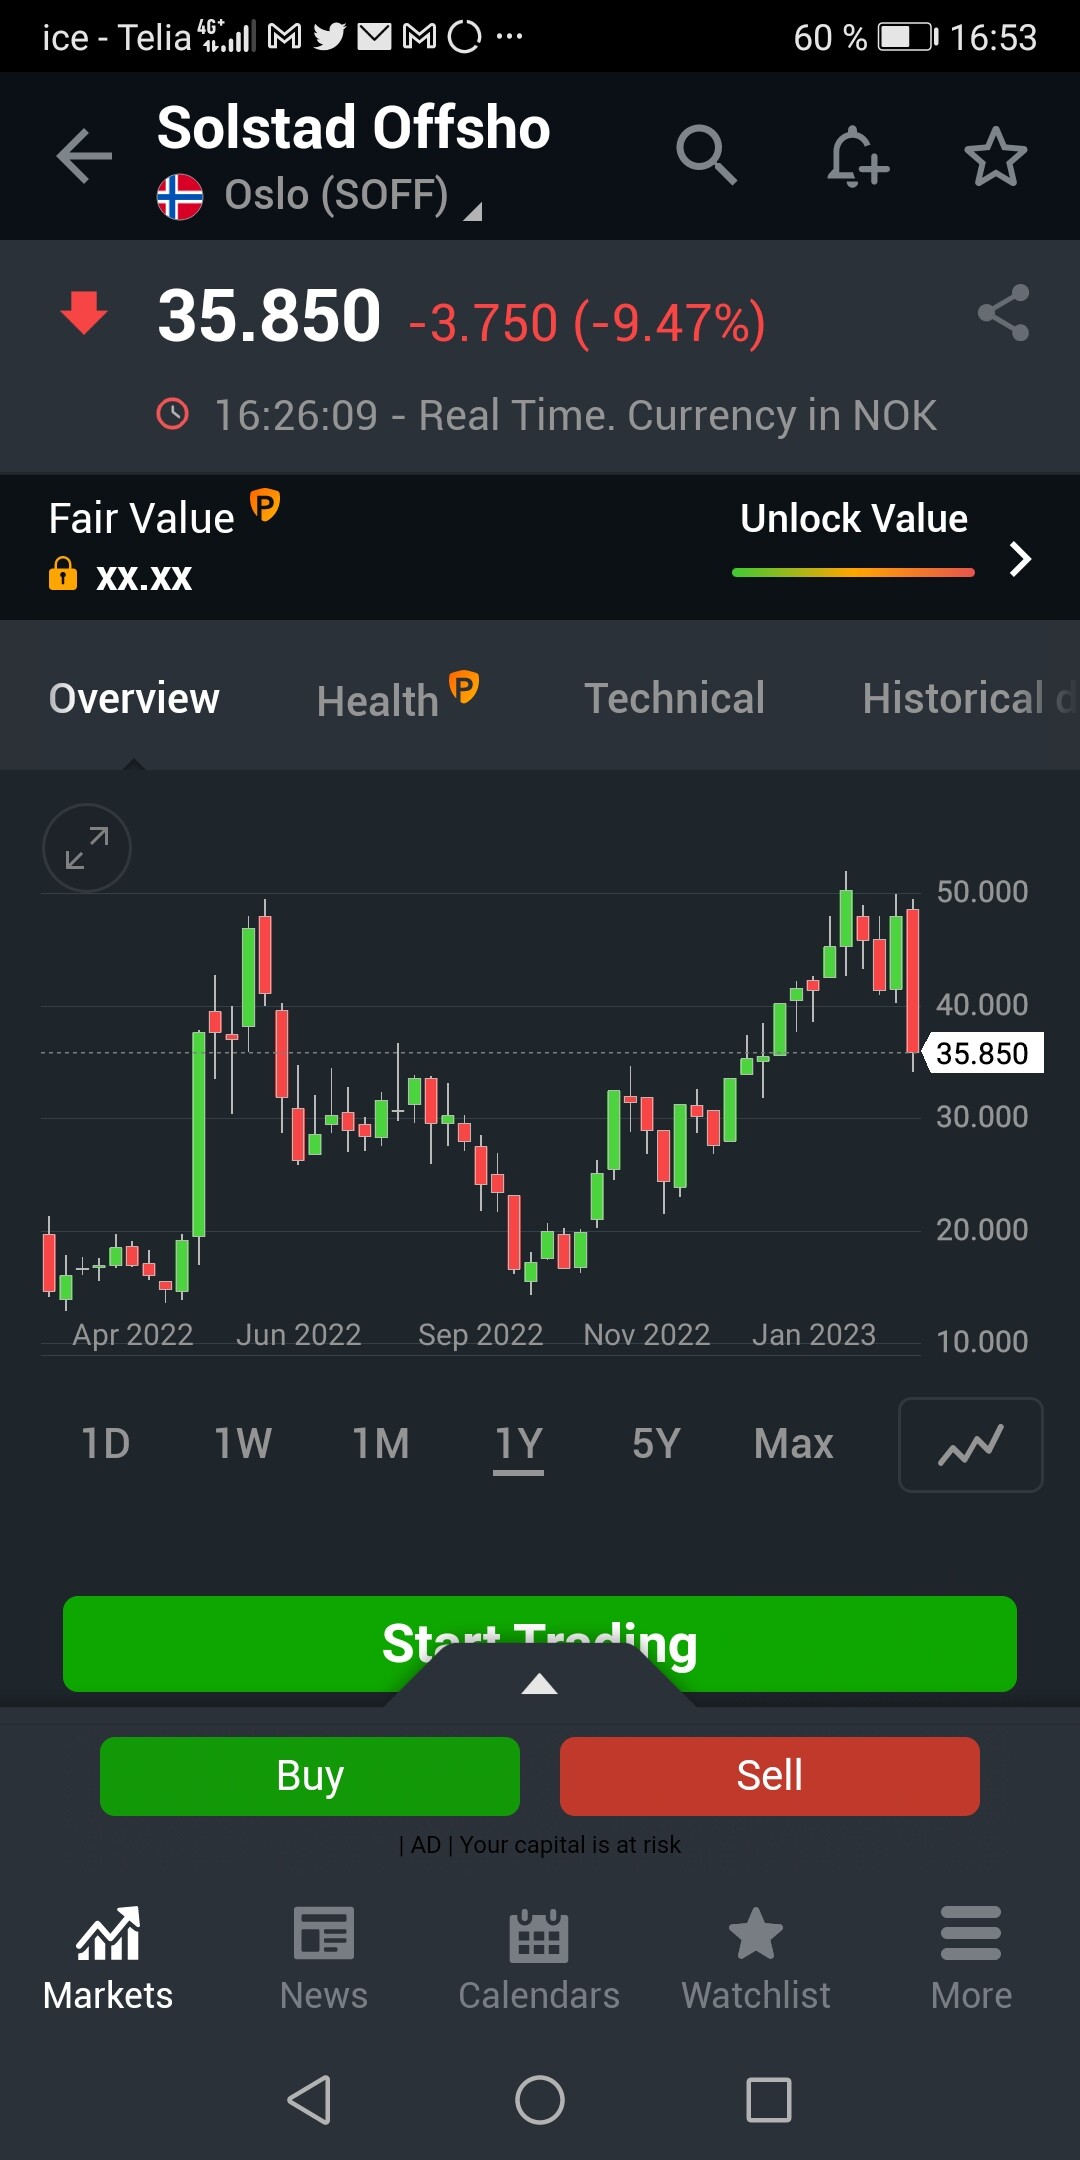
Task: Select the 5Y chart timeframe
Action: pos(656,1444)
